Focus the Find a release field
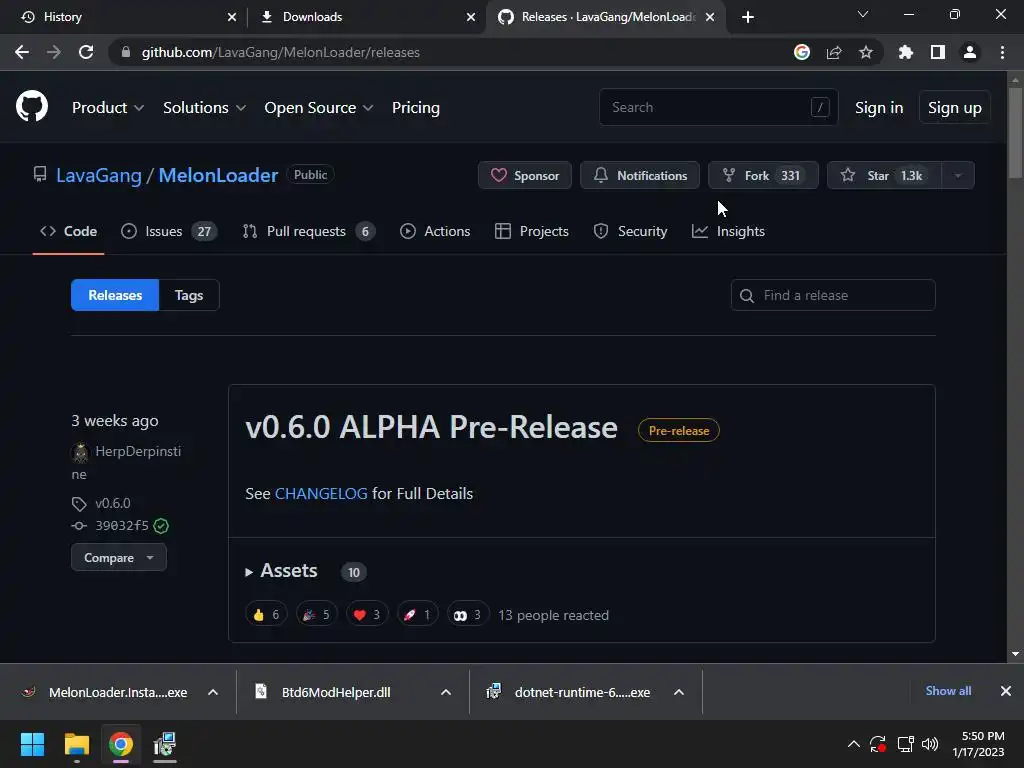The height and width of the screenshot is (768, 1024). click(x=833, y=295)
